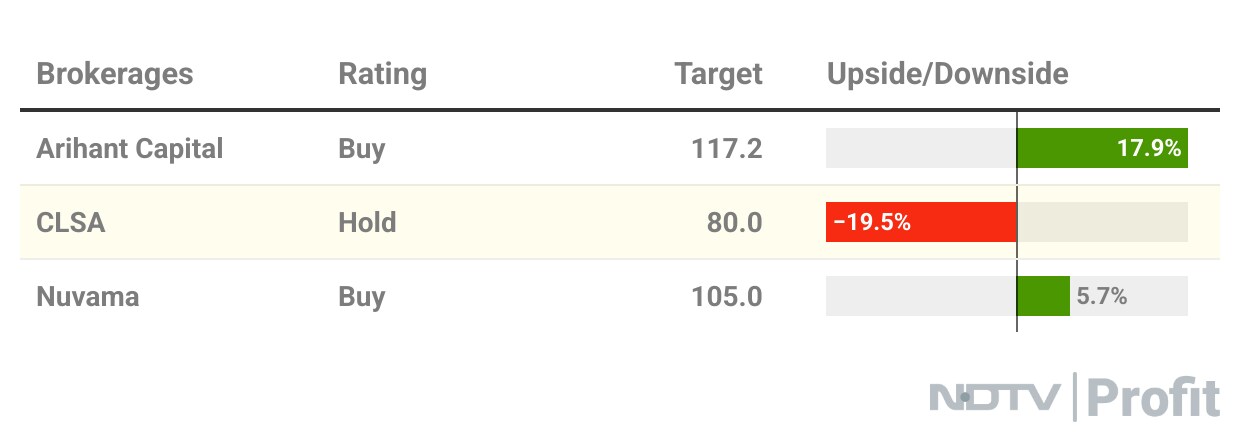Screen dimensions: 1240x442
Task: Select the Rating column header
Action: tap(382, 74)
